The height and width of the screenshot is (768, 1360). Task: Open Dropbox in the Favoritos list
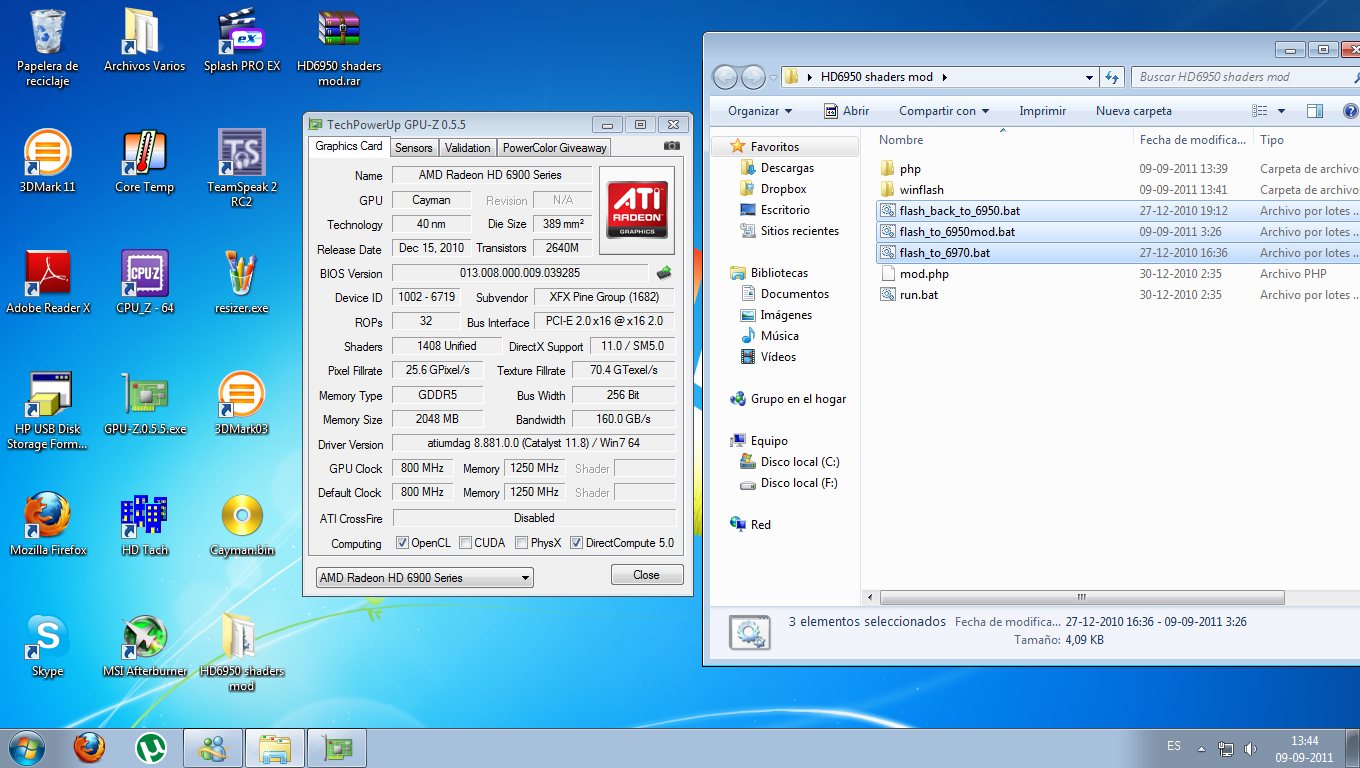[783, 189]
